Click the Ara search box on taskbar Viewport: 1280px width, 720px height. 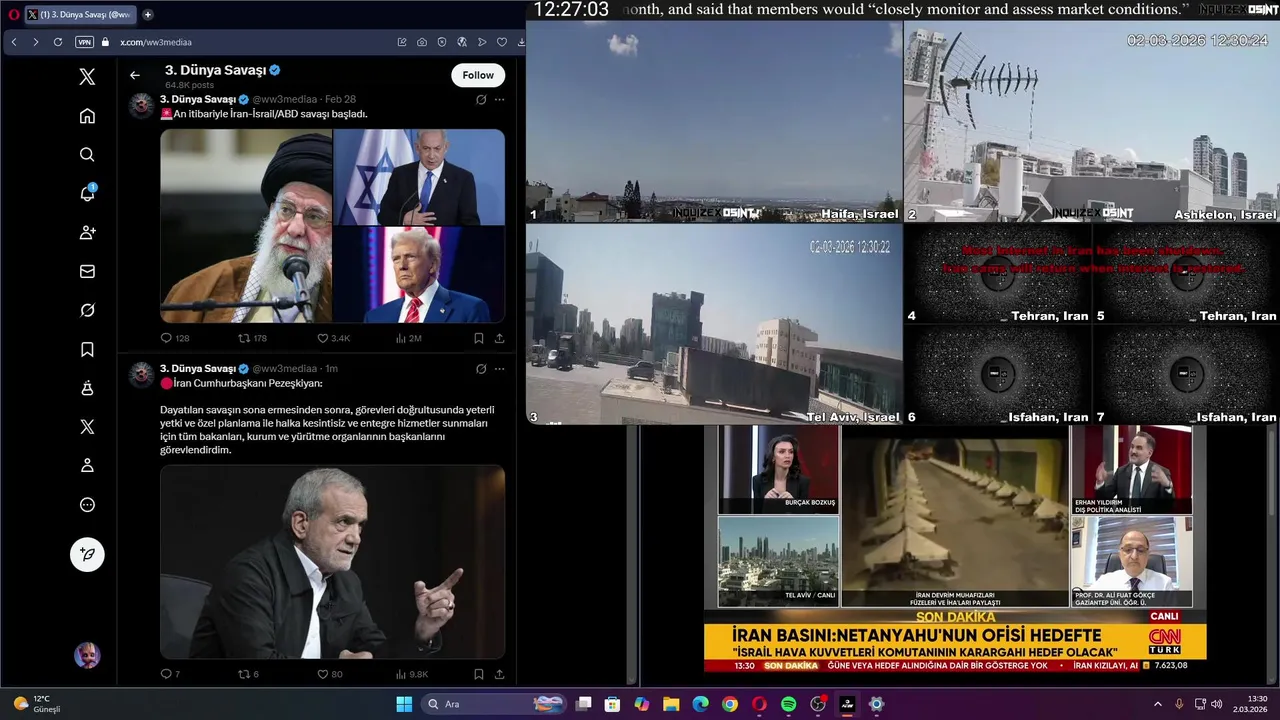(495, 704)
